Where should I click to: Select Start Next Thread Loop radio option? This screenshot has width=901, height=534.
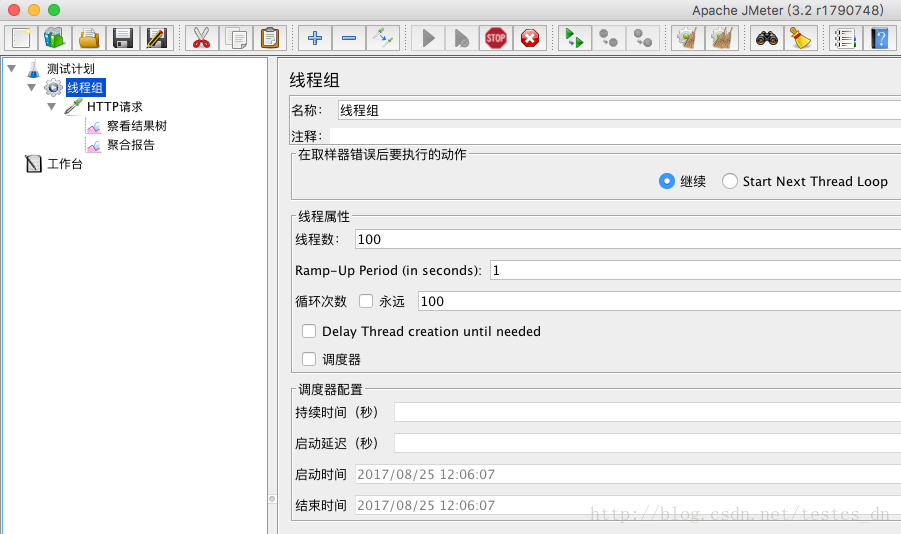coord(730,181)
